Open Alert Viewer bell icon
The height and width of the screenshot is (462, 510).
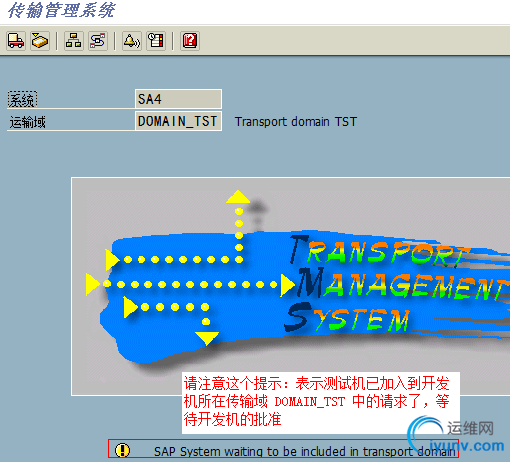pyautogui.click(x=132, y=41)
